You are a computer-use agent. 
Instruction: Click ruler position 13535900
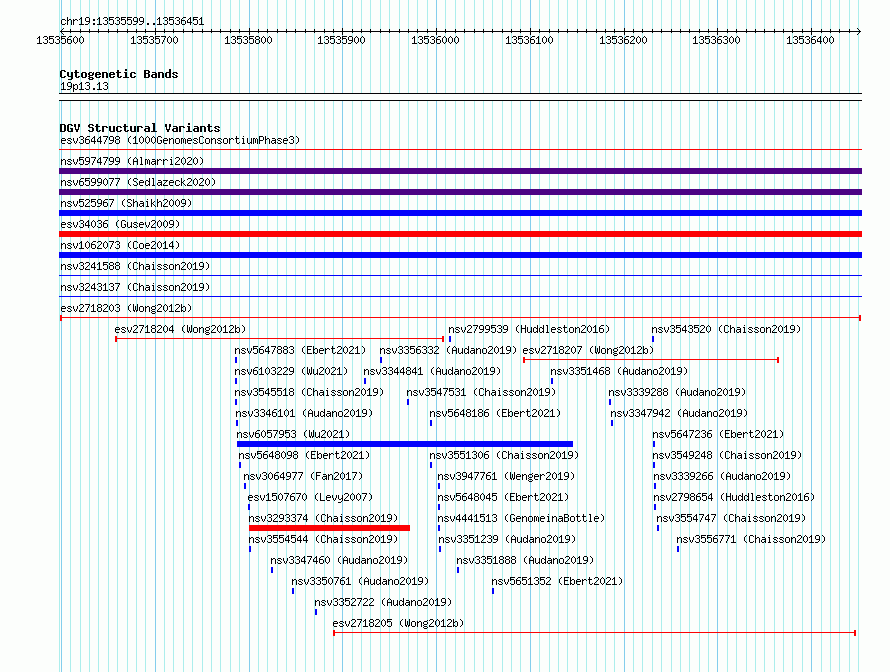(341, 40)
